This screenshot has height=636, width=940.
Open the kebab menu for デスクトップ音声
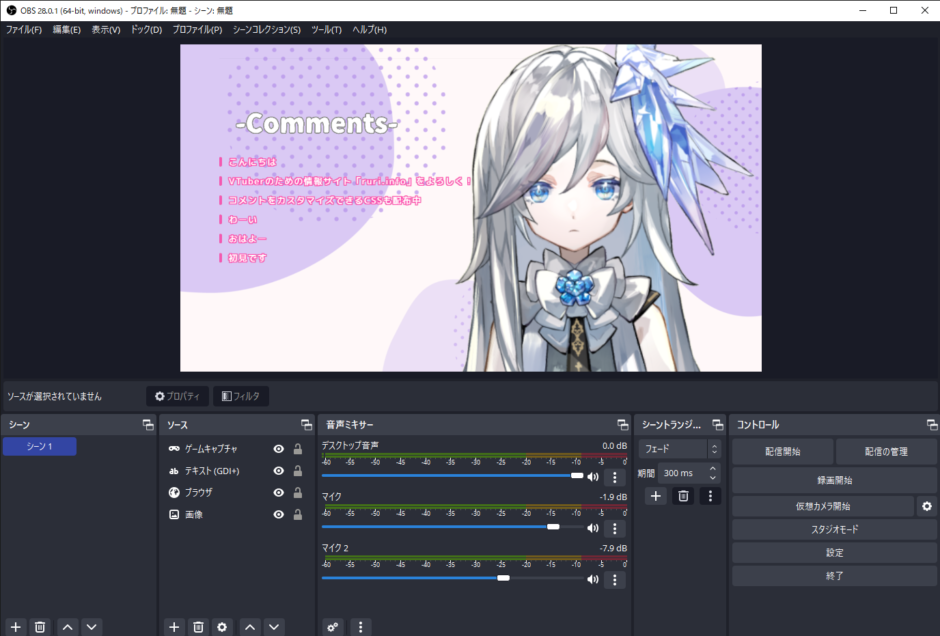click(x=614, y=477)
